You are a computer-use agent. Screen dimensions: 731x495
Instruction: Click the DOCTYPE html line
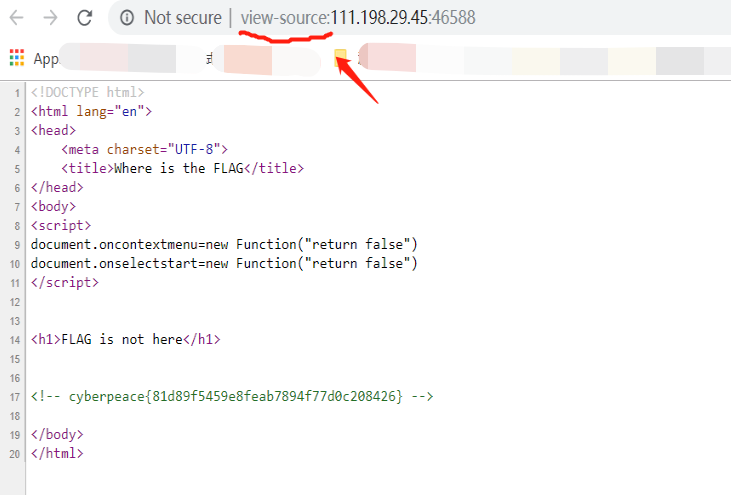coord(88,92)
